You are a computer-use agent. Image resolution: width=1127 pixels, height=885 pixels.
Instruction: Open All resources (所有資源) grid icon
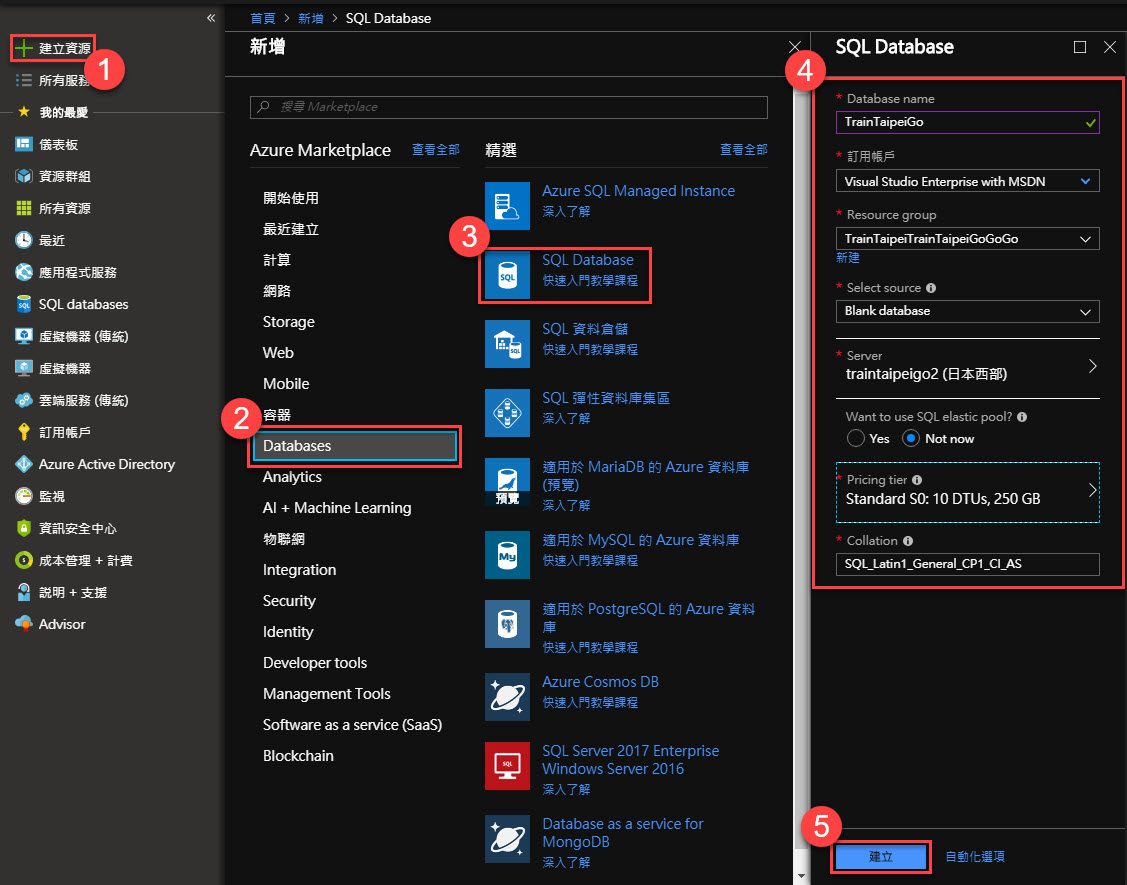(x=24, y=208)
